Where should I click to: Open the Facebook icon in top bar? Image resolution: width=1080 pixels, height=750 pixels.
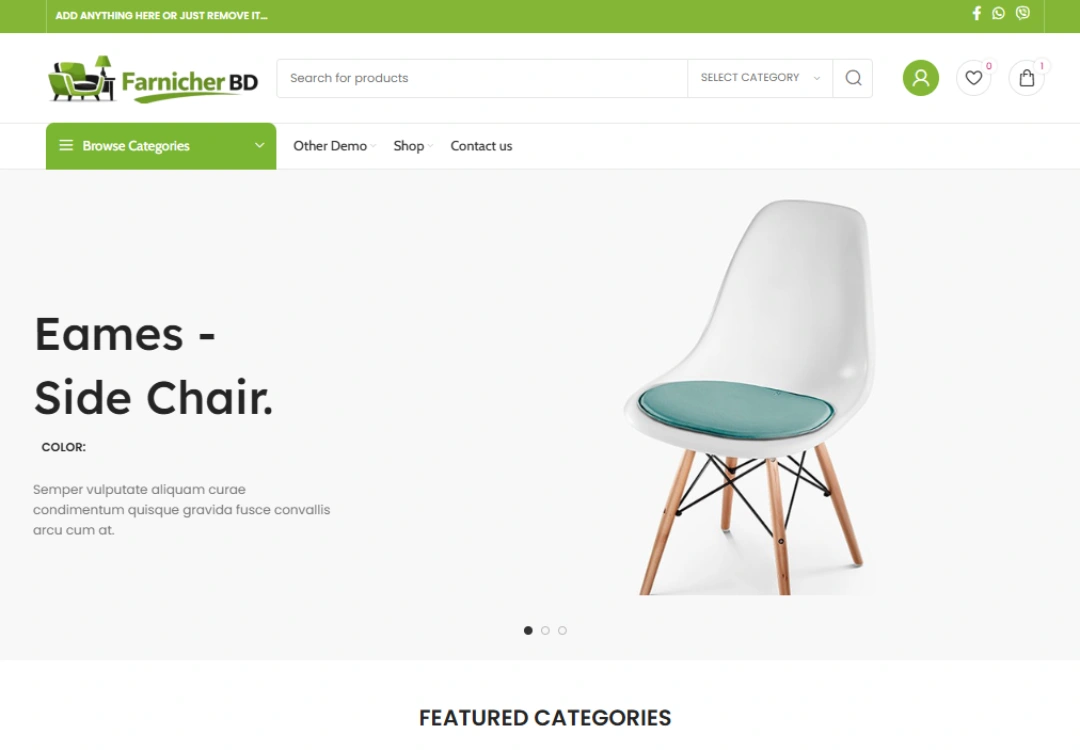coord(976,13)
